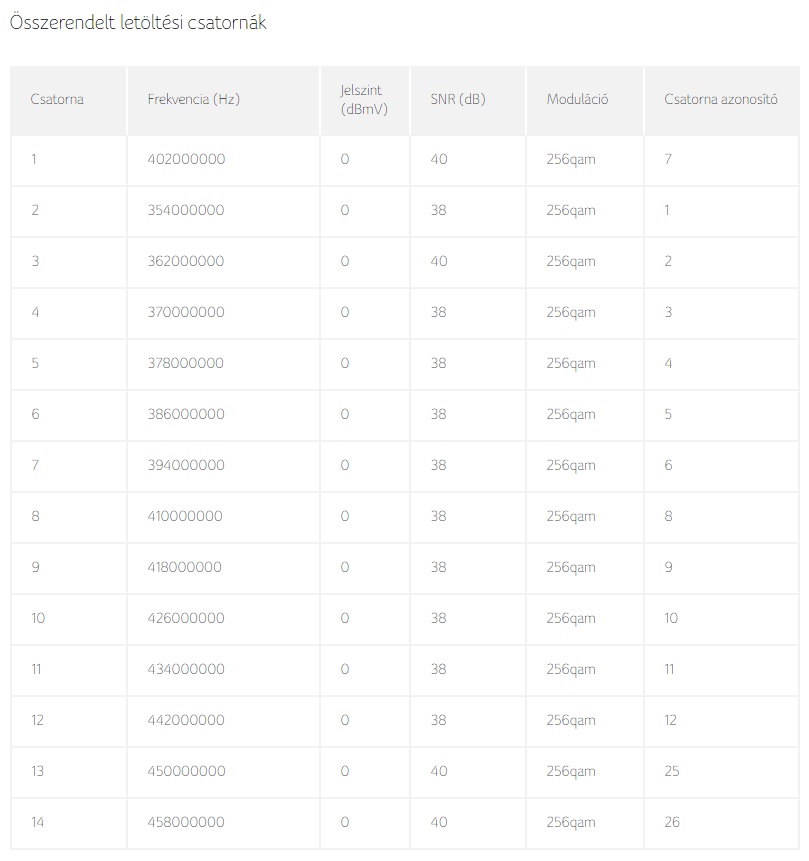Image resolution: width=809 pixels, height=861 pixels.
Task: Click channel identifier 26
Action: pyautogui.click(x=672, y=822)
